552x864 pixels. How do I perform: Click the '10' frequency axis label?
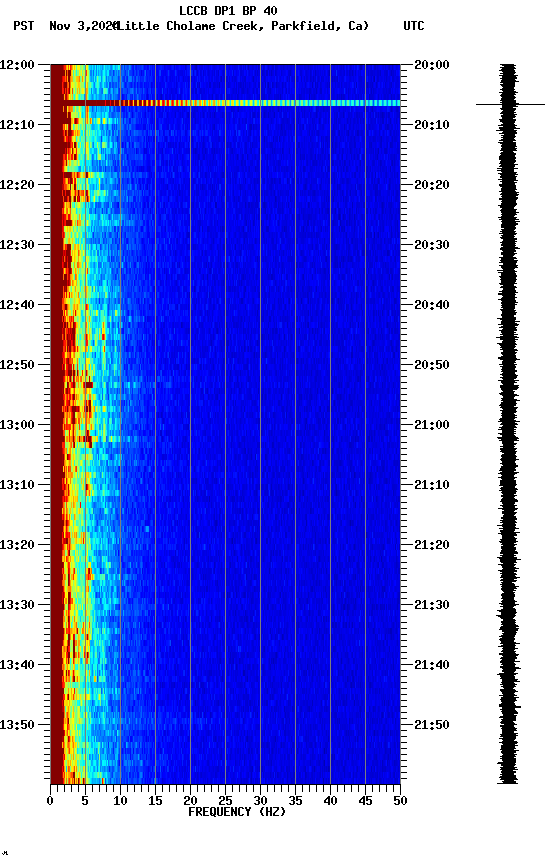tap(120, 801)
